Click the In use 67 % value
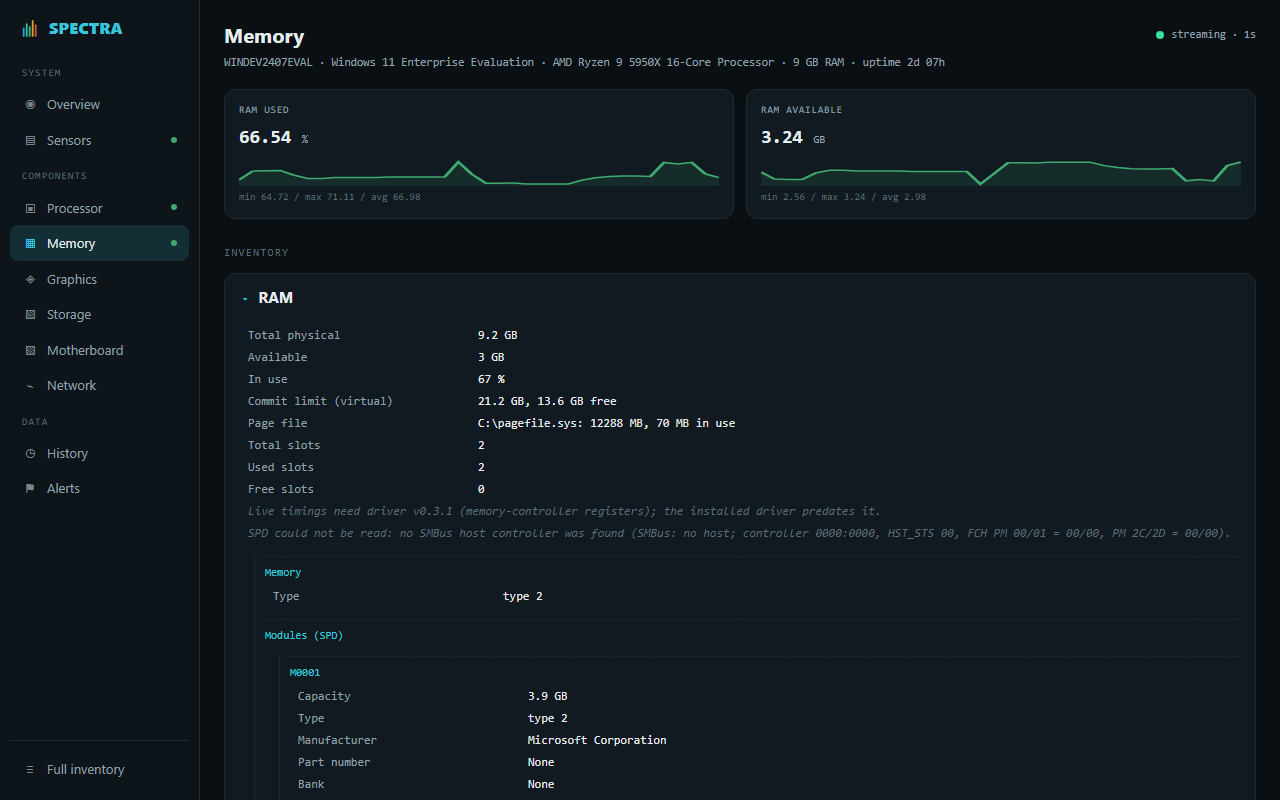 [491, 379]
